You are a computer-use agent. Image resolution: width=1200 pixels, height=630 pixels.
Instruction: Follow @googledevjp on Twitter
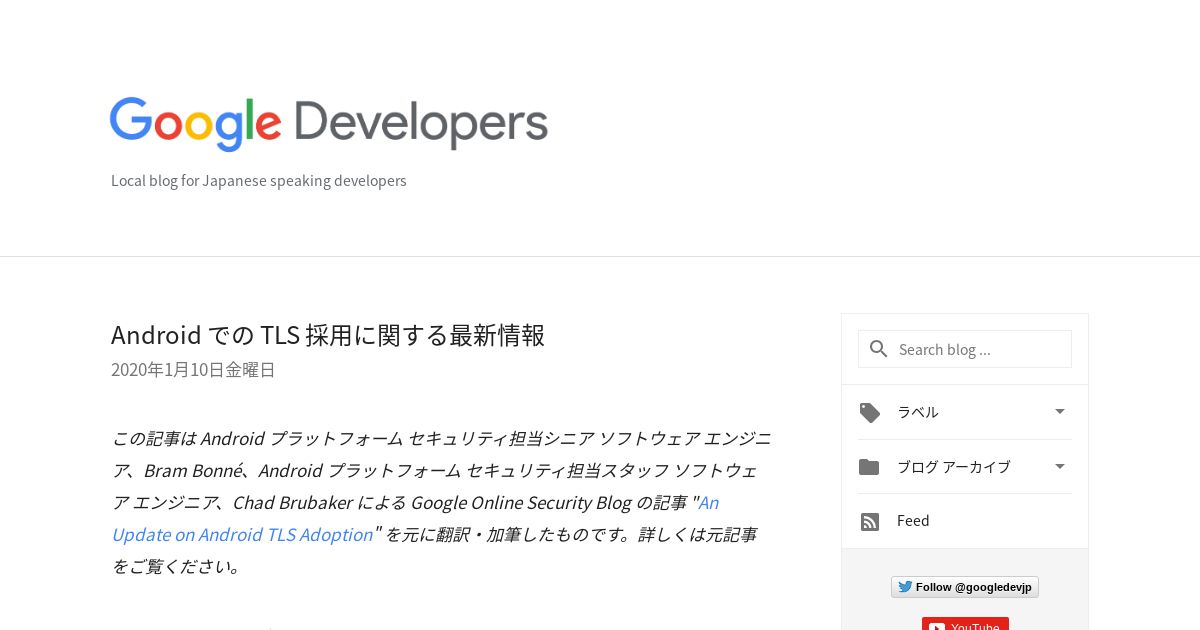tap(965, 587)
